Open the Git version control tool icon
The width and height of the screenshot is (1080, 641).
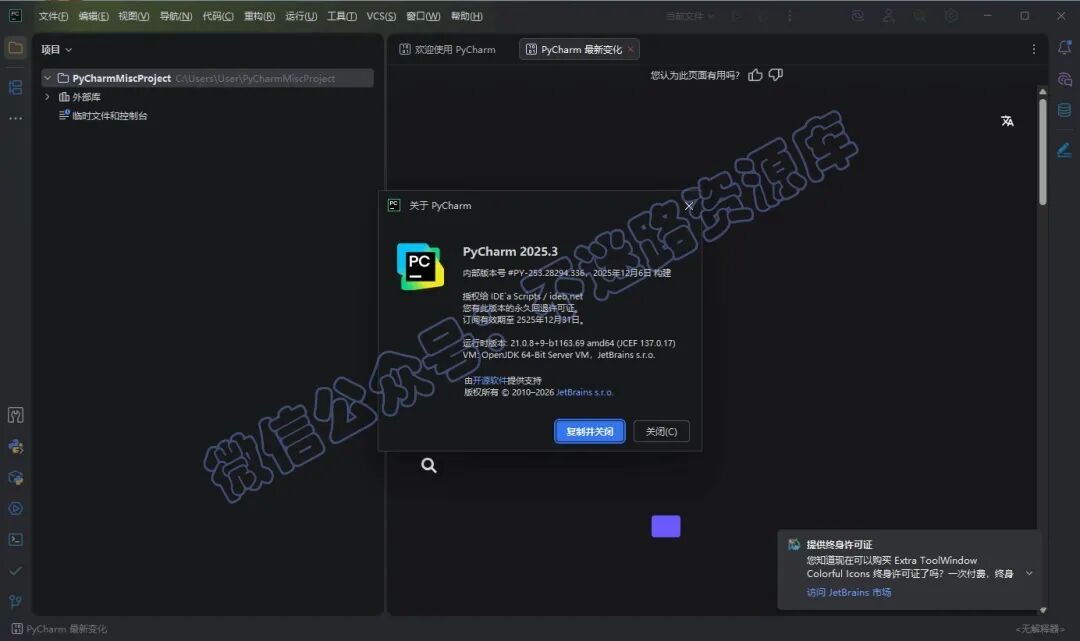tap(16, 602)
